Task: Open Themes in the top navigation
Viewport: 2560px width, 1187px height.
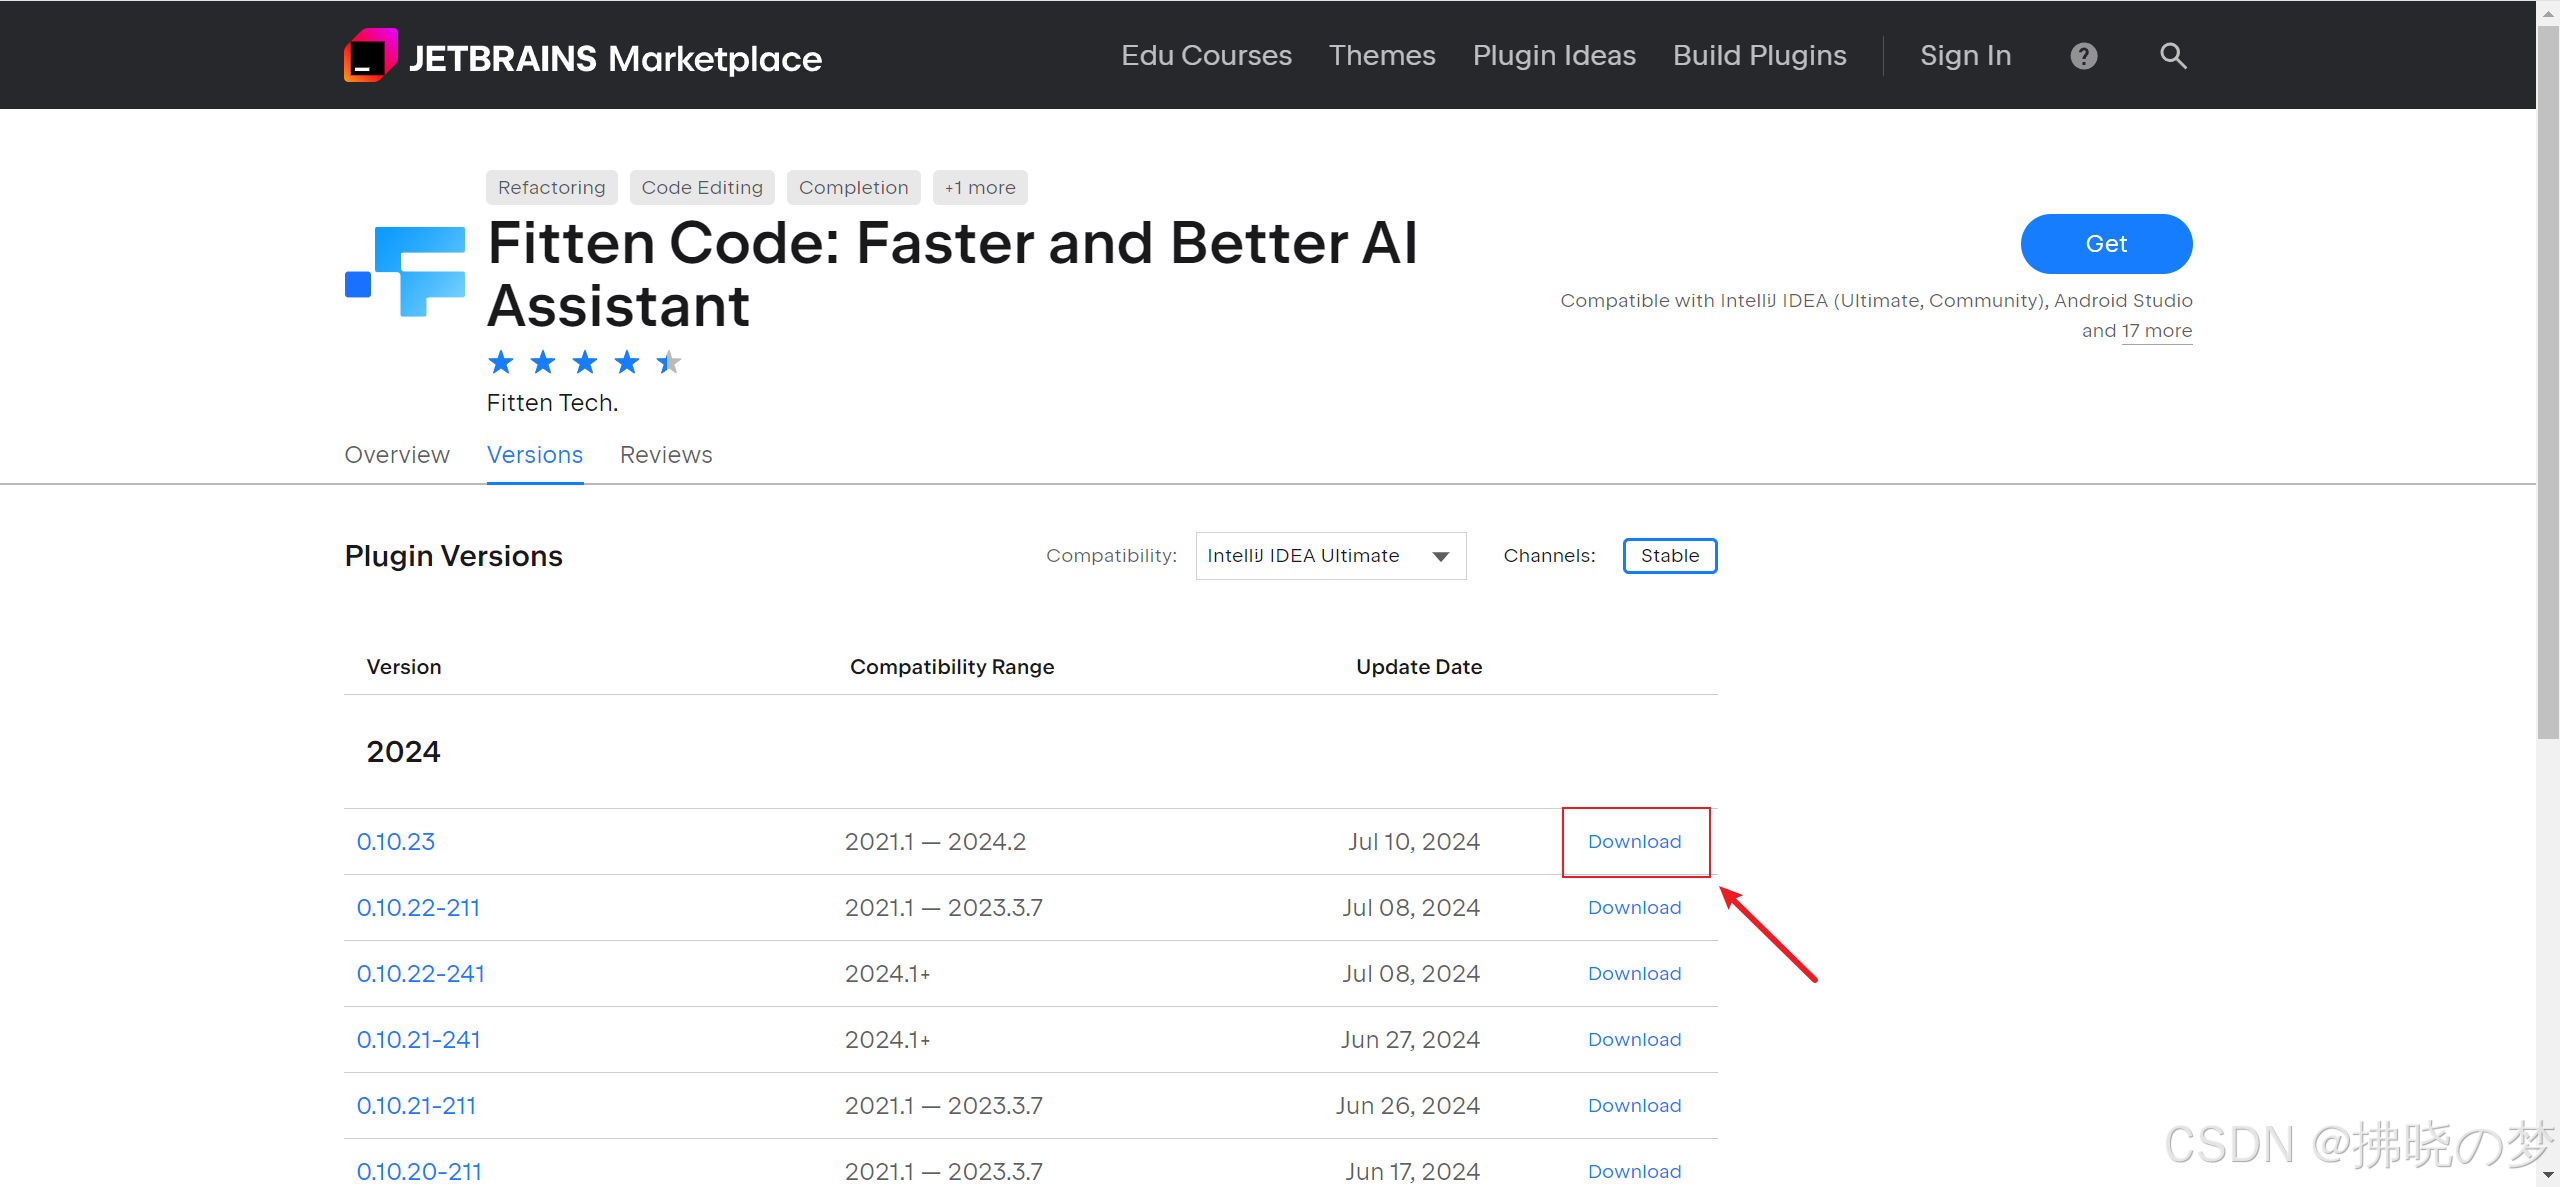Action: click(x=1381, y=56)
